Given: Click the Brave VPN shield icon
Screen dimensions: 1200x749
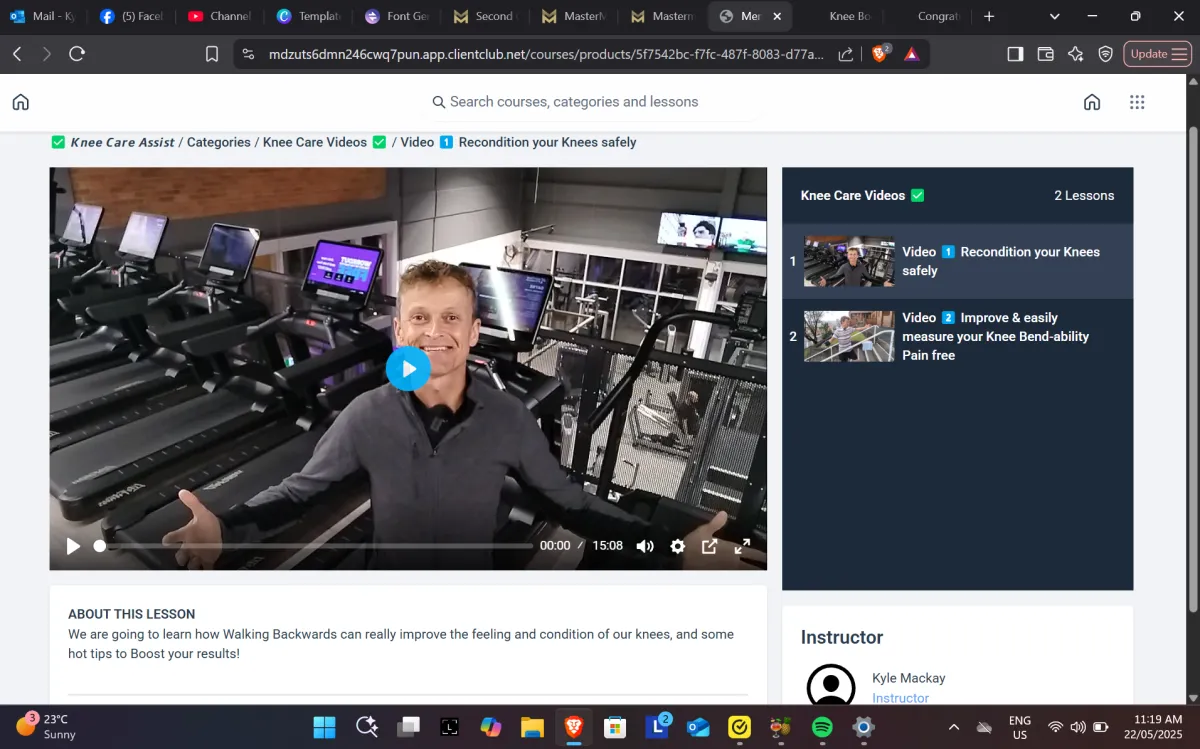Looking at the screenshot, I should pos(1105,54).
